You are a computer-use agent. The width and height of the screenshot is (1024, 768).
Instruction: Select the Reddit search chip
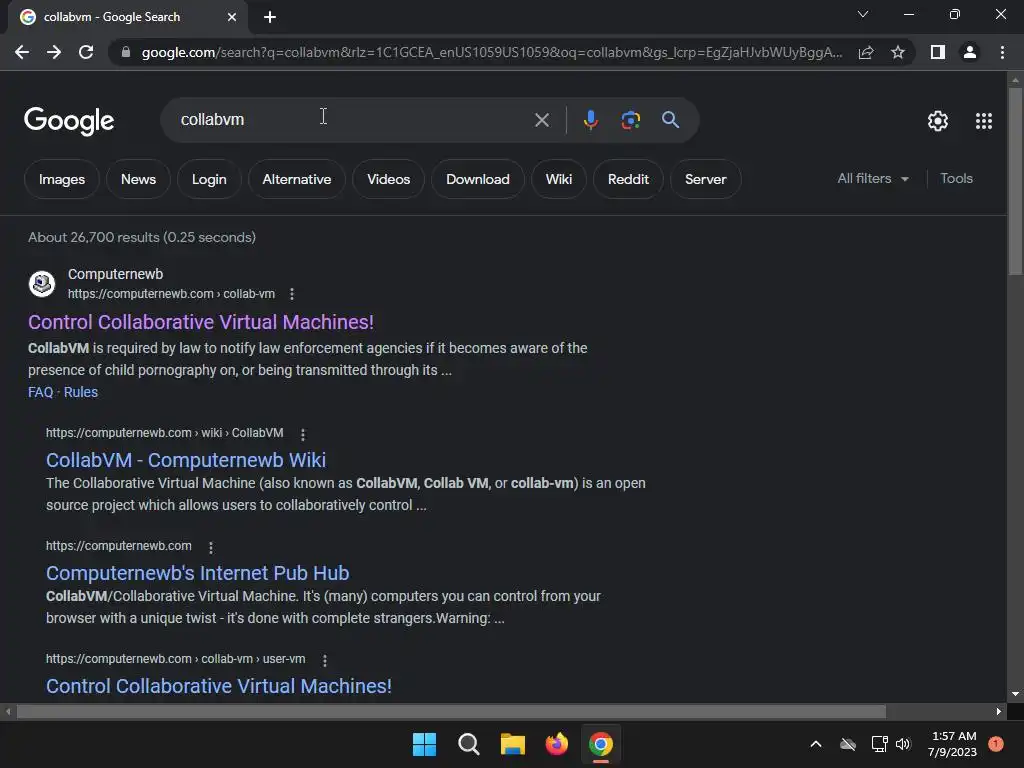(x=628, y=180)
